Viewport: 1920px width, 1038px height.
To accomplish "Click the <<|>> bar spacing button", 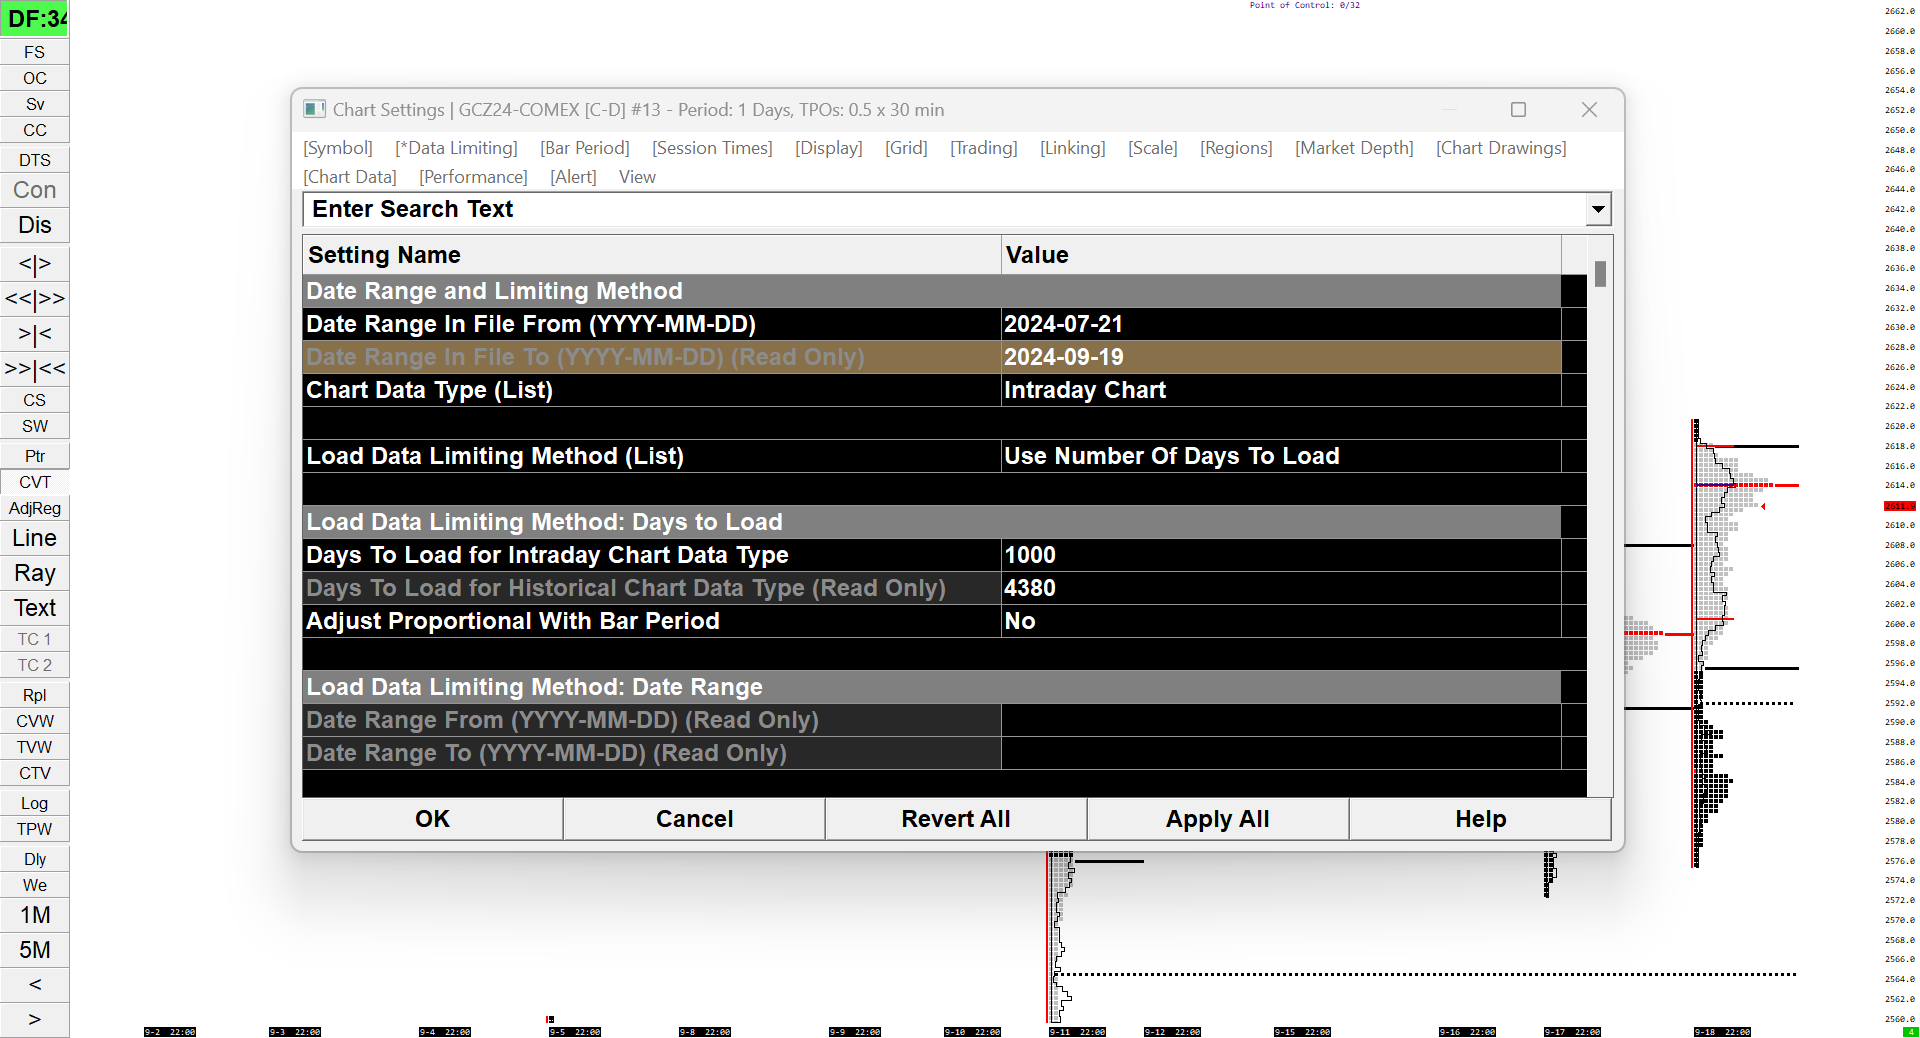I will [x=34, y=299].
